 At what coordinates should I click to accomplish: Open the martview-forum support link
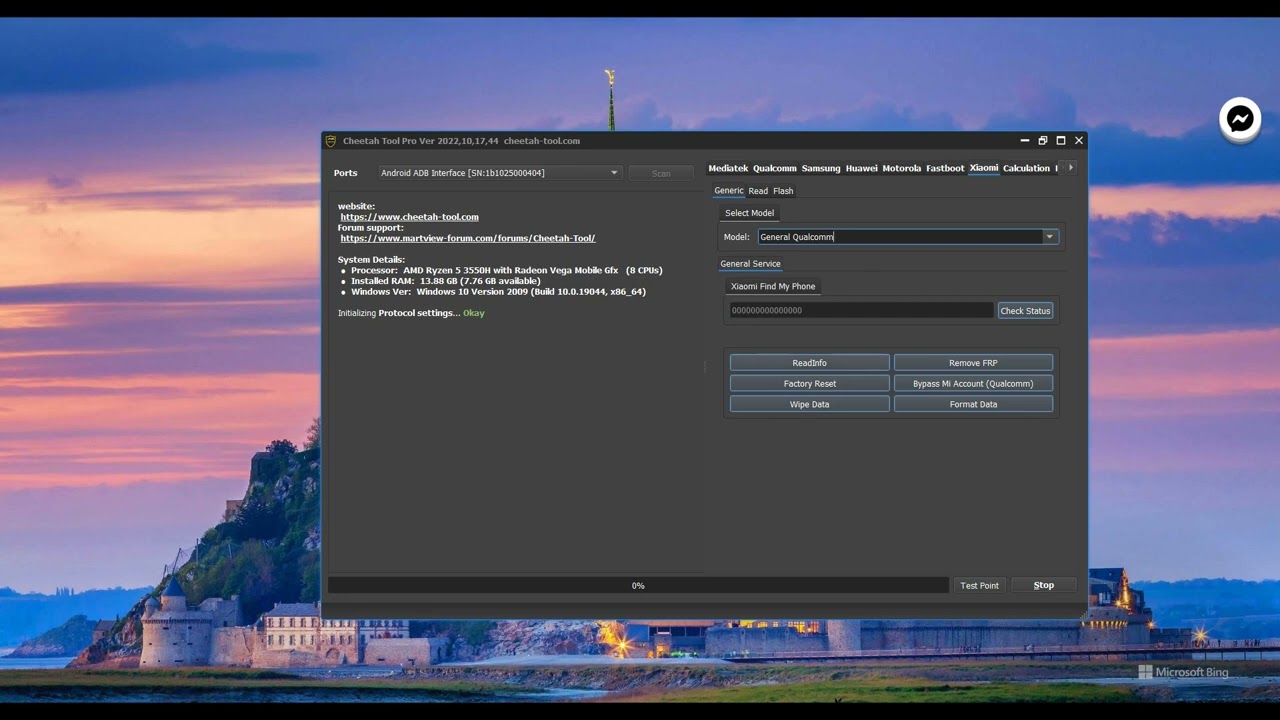point(467,239)
